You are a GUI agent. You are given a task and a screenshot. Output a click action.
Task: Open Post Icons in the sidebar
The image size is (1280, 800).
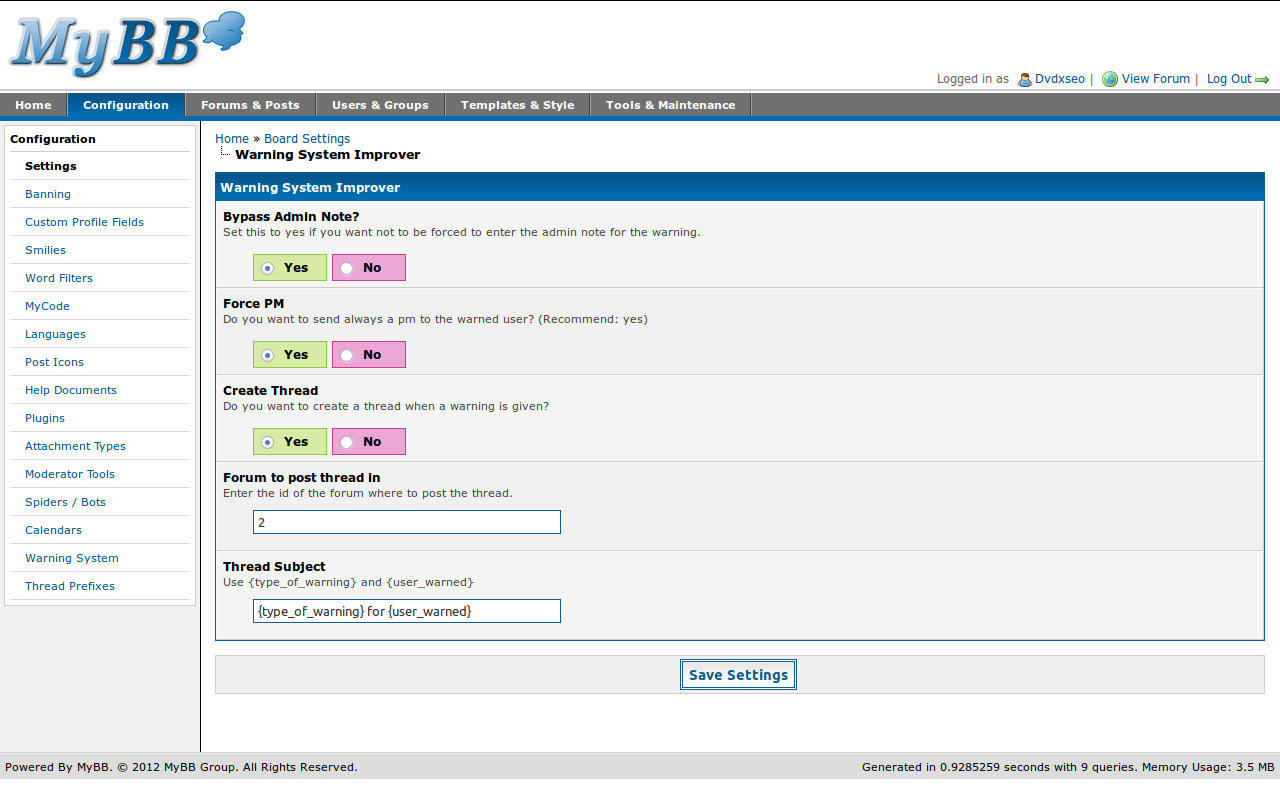pos(54,362)
